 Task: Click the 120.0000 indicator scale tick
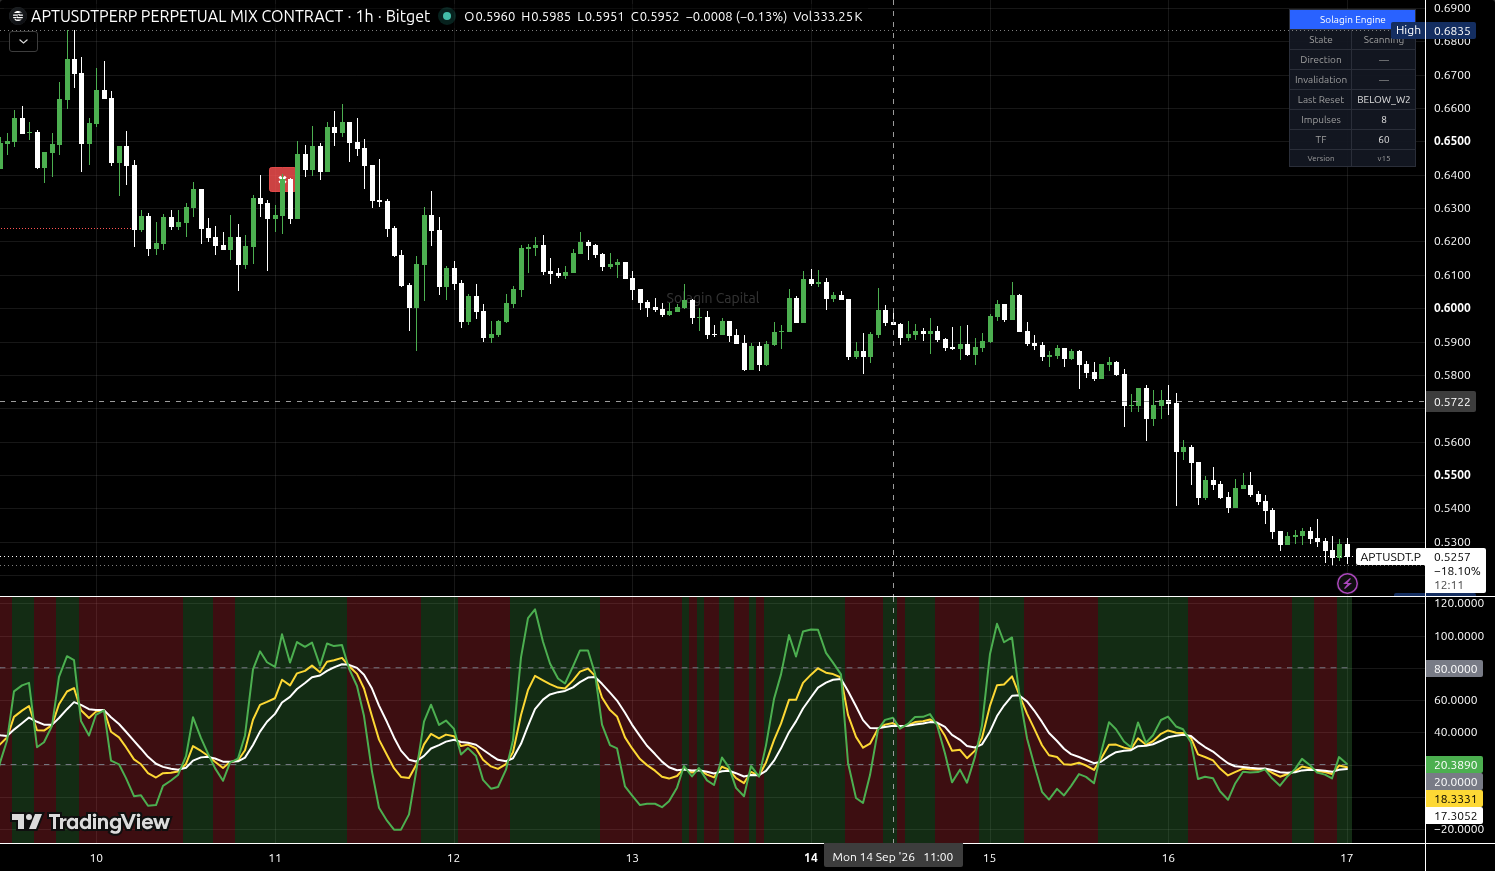click(1459, 603)
